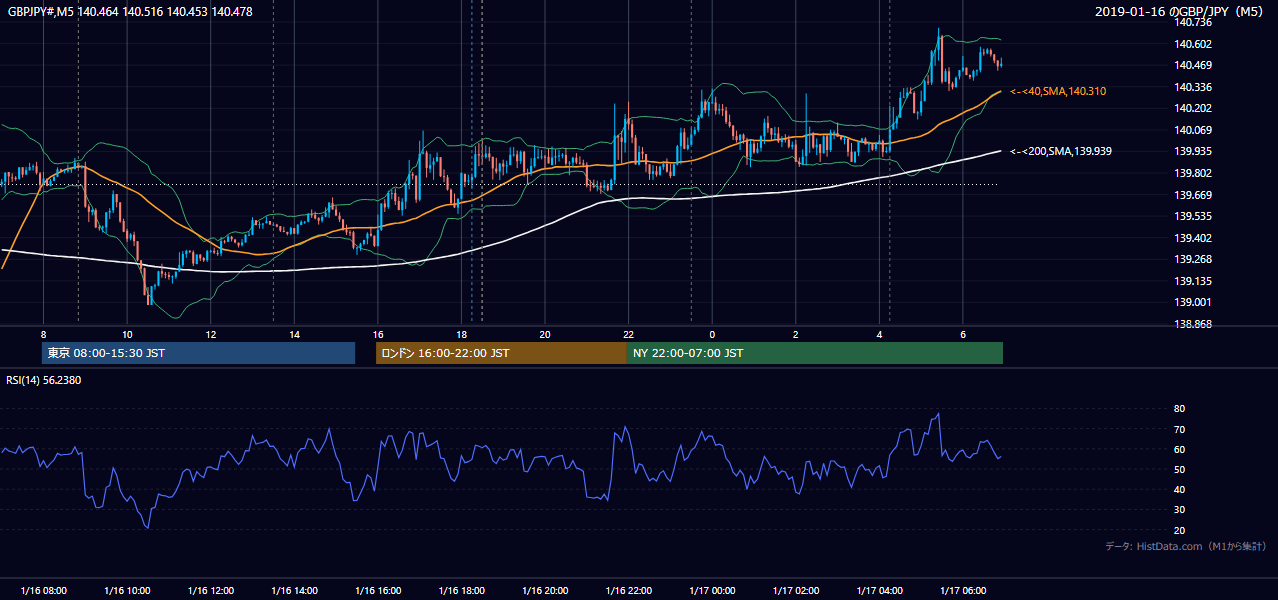
Task: Click price axis value 140.336
Action: click(x=1194, y=87)
